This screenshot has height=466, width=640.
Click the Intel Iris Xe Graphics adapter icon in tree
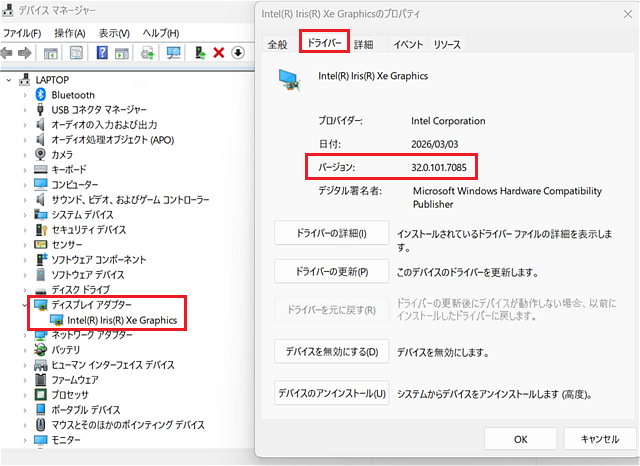click(56, 320)
